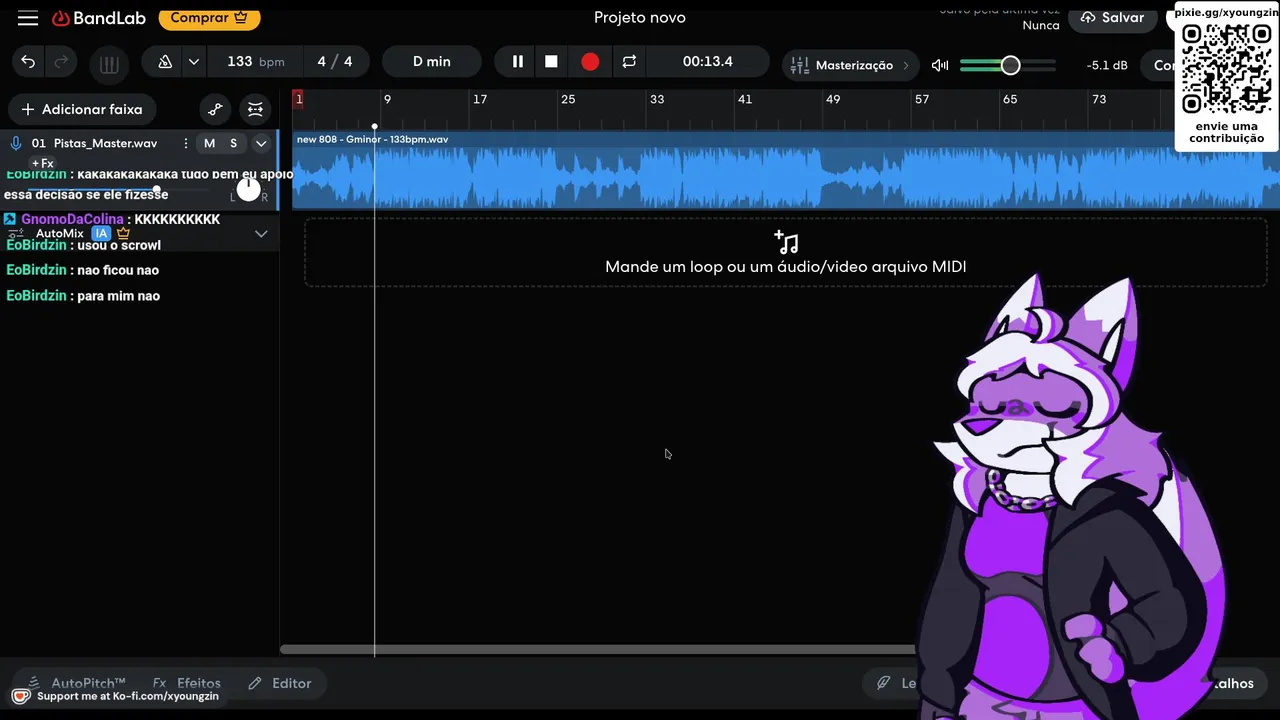Click the microphone icon of Pistas_Master track

16,143
